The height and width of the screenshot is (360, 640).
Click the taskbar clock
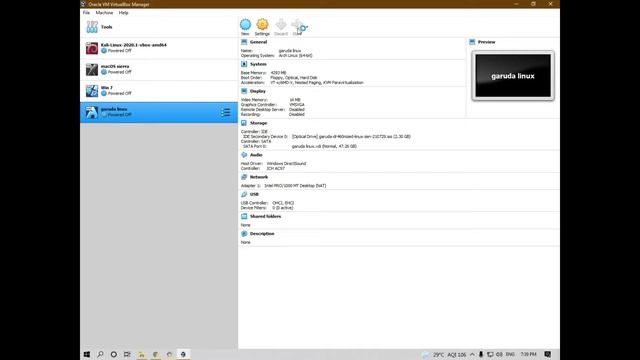(529, 354)
